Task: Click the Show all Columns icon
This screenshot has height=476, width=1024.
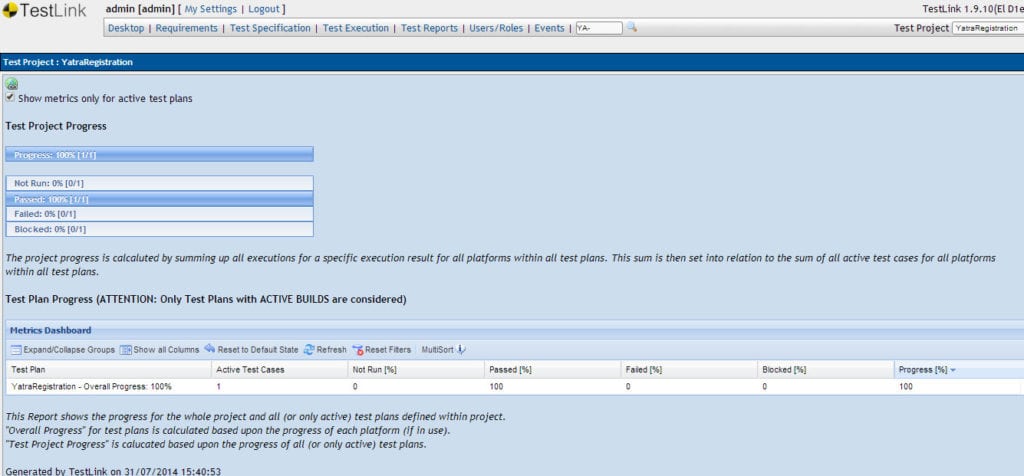Action: point(125,350)
